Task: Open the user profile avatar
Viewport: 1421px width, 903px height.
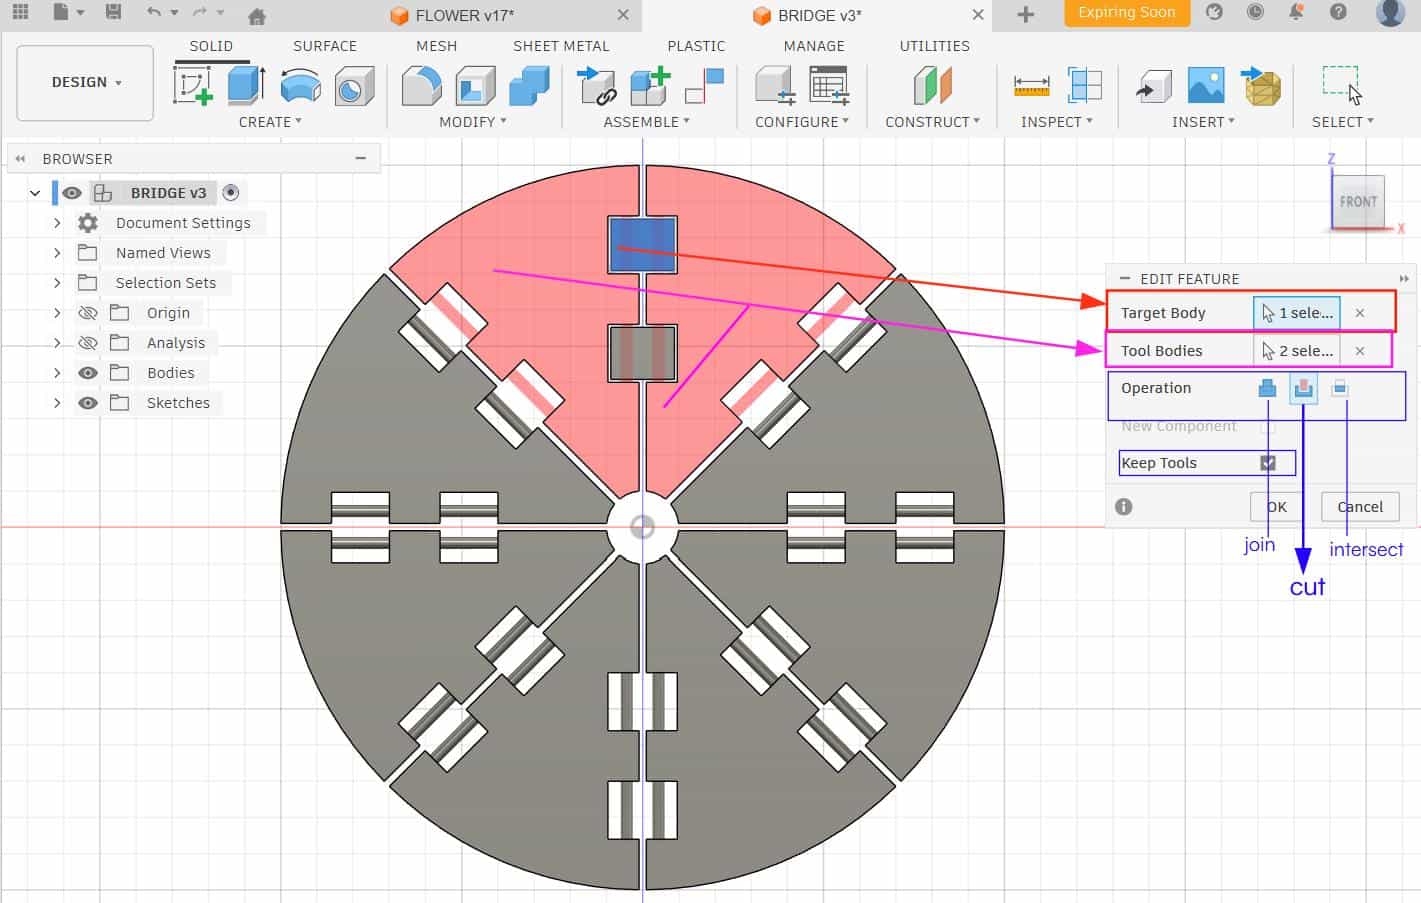Action: pos(1391,13)
